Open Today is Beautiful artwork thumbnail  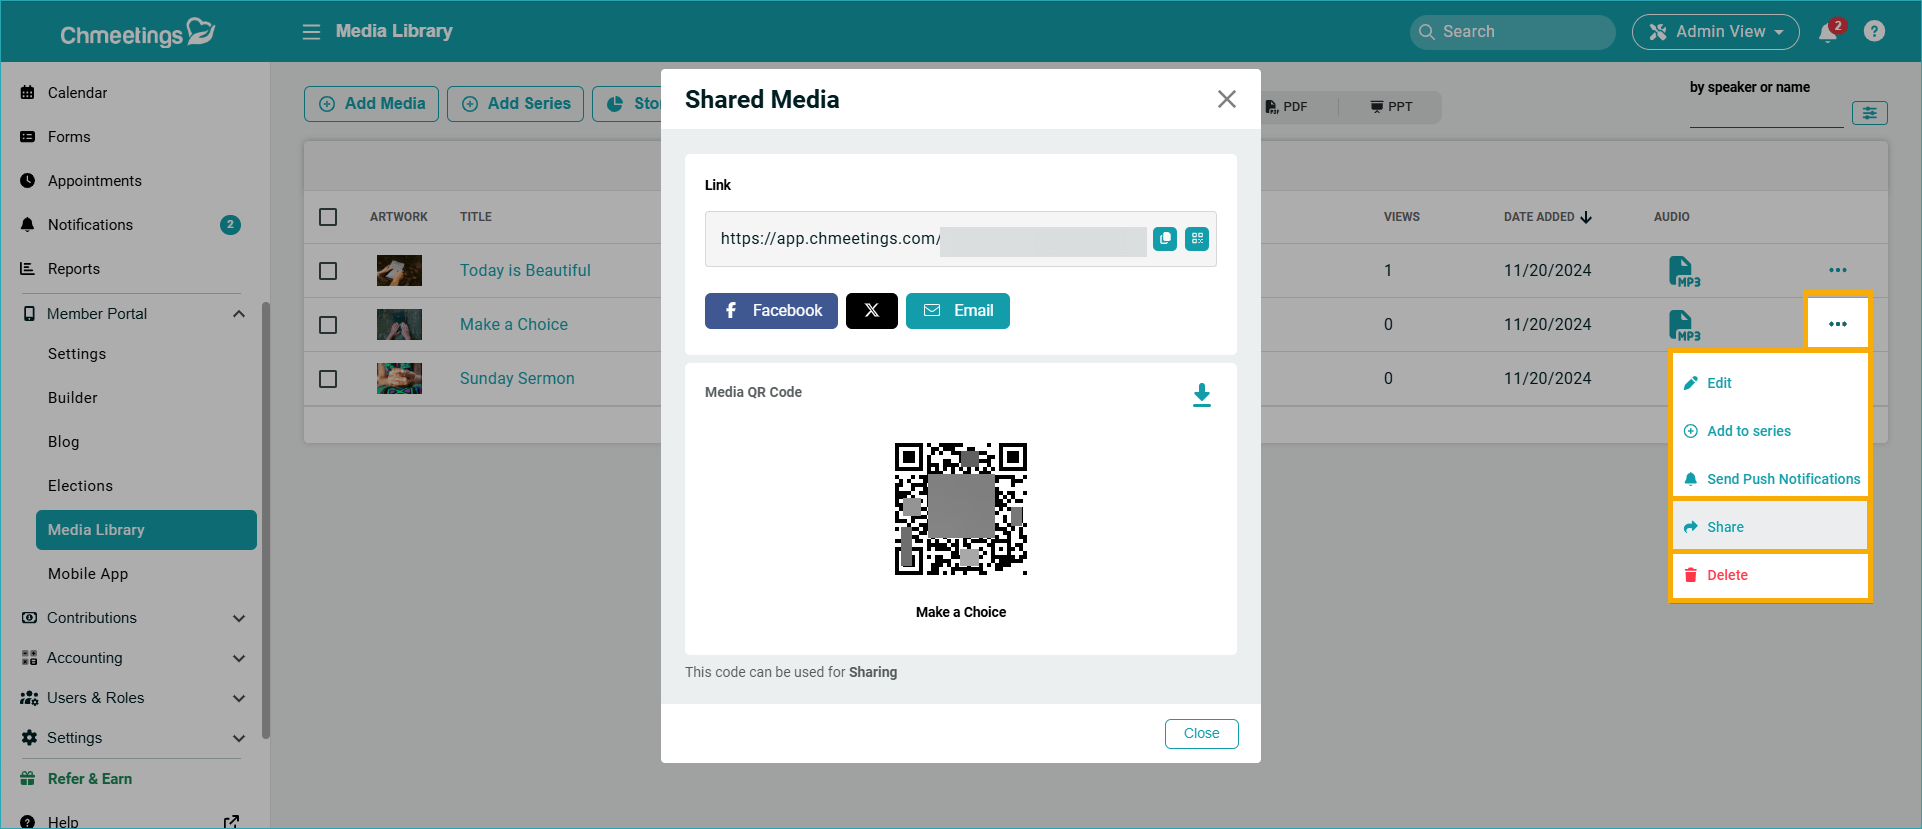399,271
